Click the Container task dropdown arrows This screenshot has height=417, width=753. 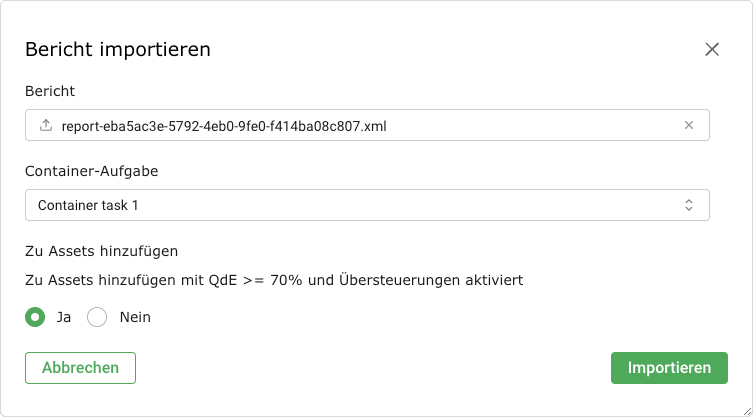click(688, 205)
